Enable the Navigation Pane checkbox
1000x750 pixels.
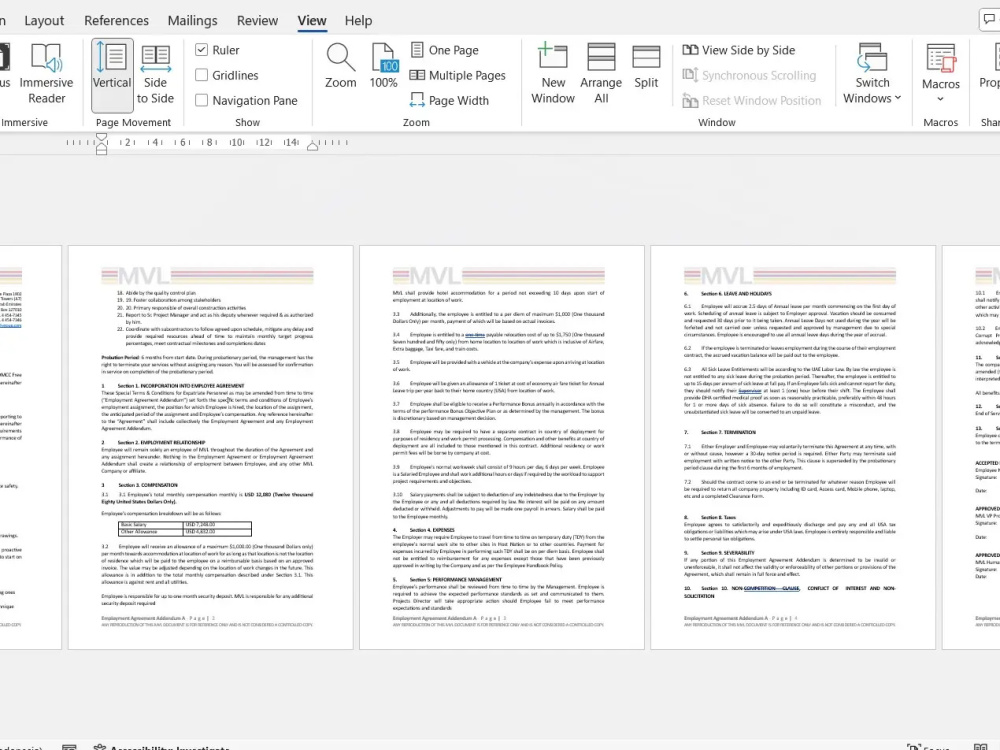tap(202, 100)
